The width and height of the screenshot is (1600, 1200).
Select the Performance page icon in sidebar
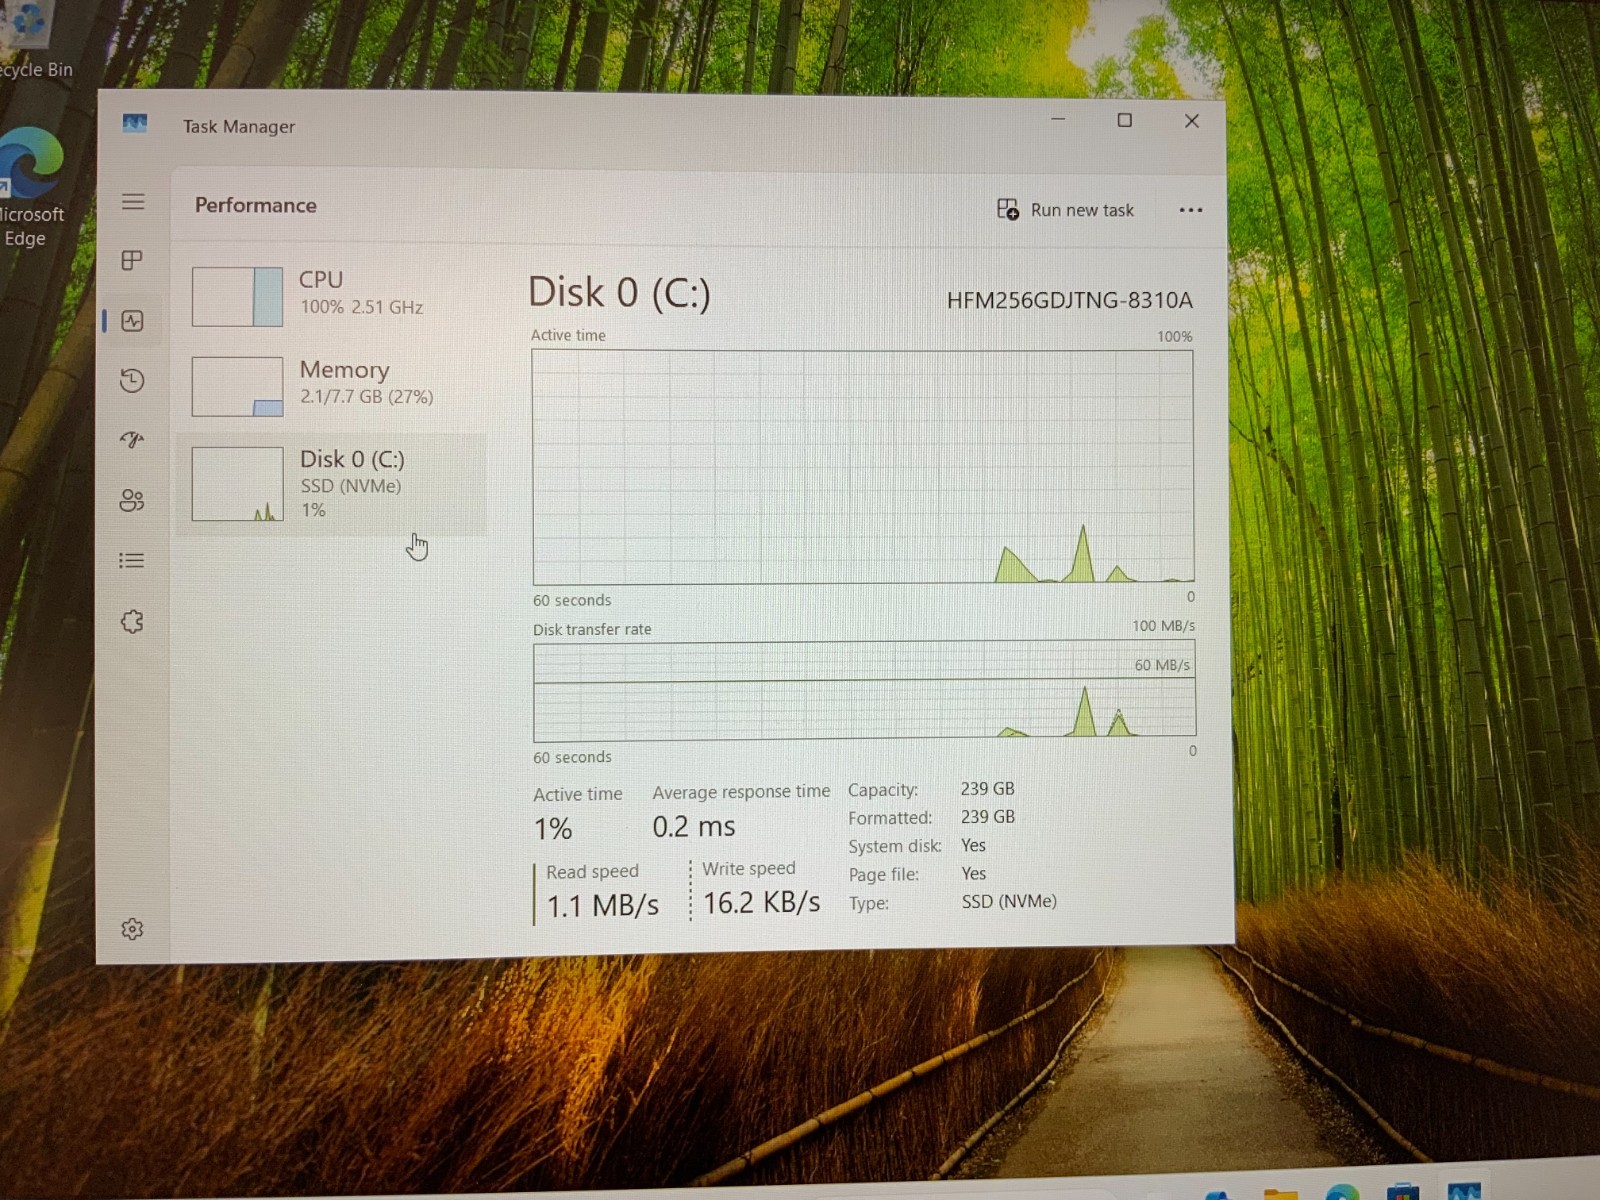(132, 321)
